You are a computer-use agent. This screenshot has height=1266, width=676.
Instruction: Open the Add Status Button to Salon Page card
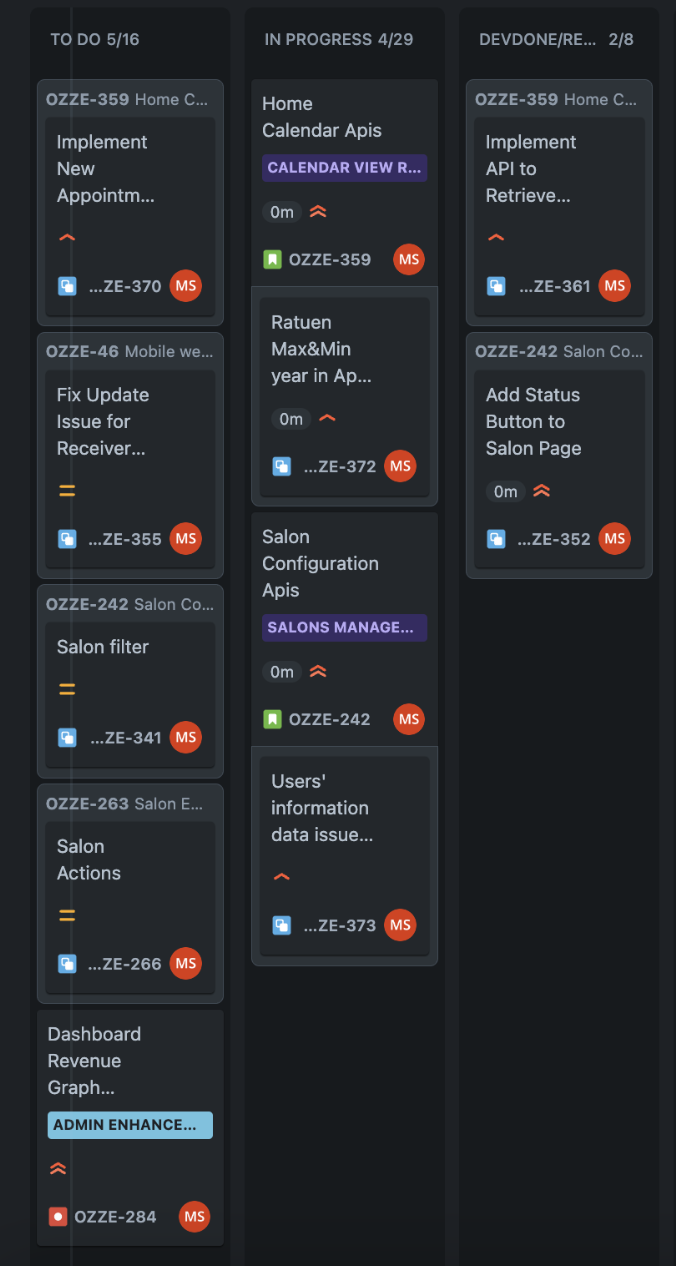(533, 422)
